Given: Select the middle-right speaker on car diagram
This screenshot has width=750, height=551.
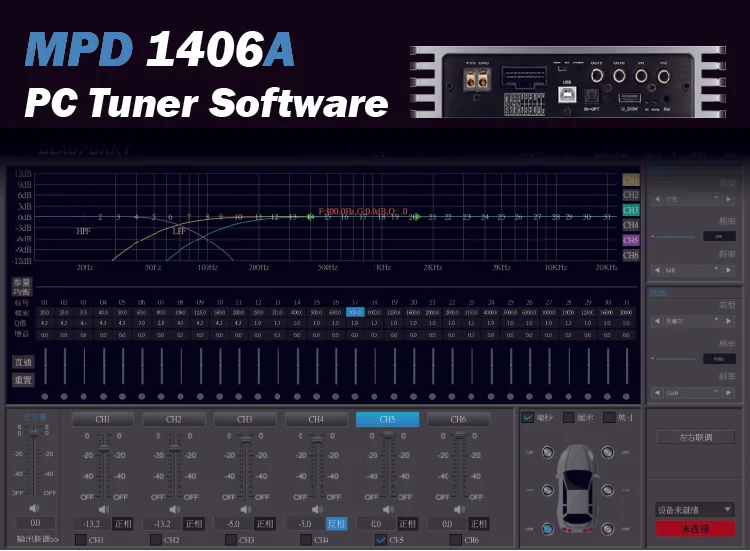Looking at the screenshot, I should click(x=607, y=490).
